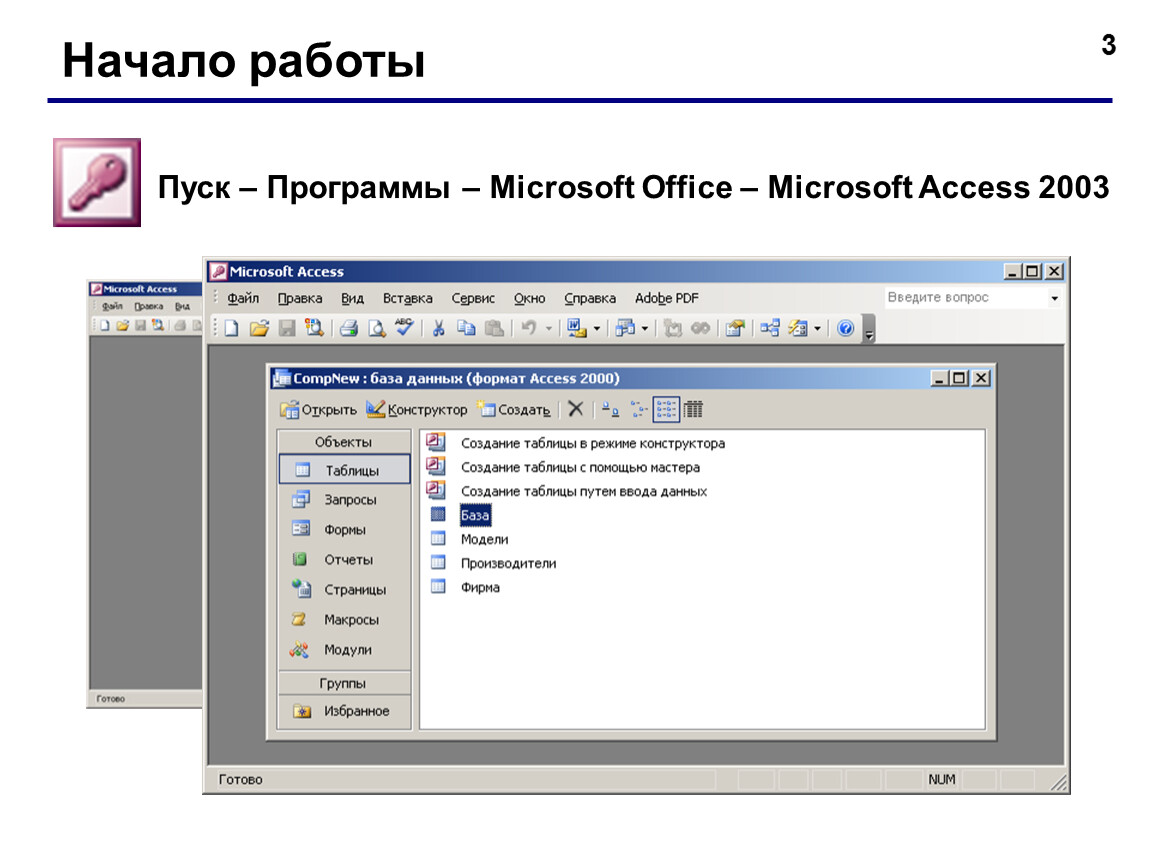Select Макросы in the objects pane
1150x864 pixels.
344,620
